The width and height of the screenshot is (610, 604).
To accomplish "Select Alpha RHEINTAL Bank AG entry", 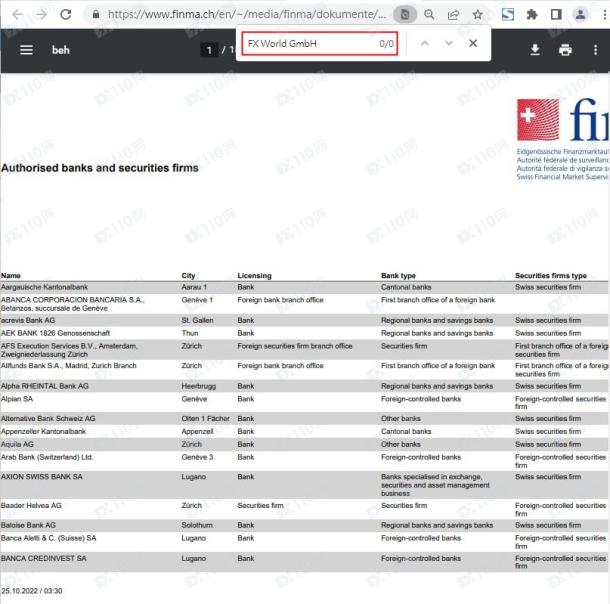I will tap(45, 386).
